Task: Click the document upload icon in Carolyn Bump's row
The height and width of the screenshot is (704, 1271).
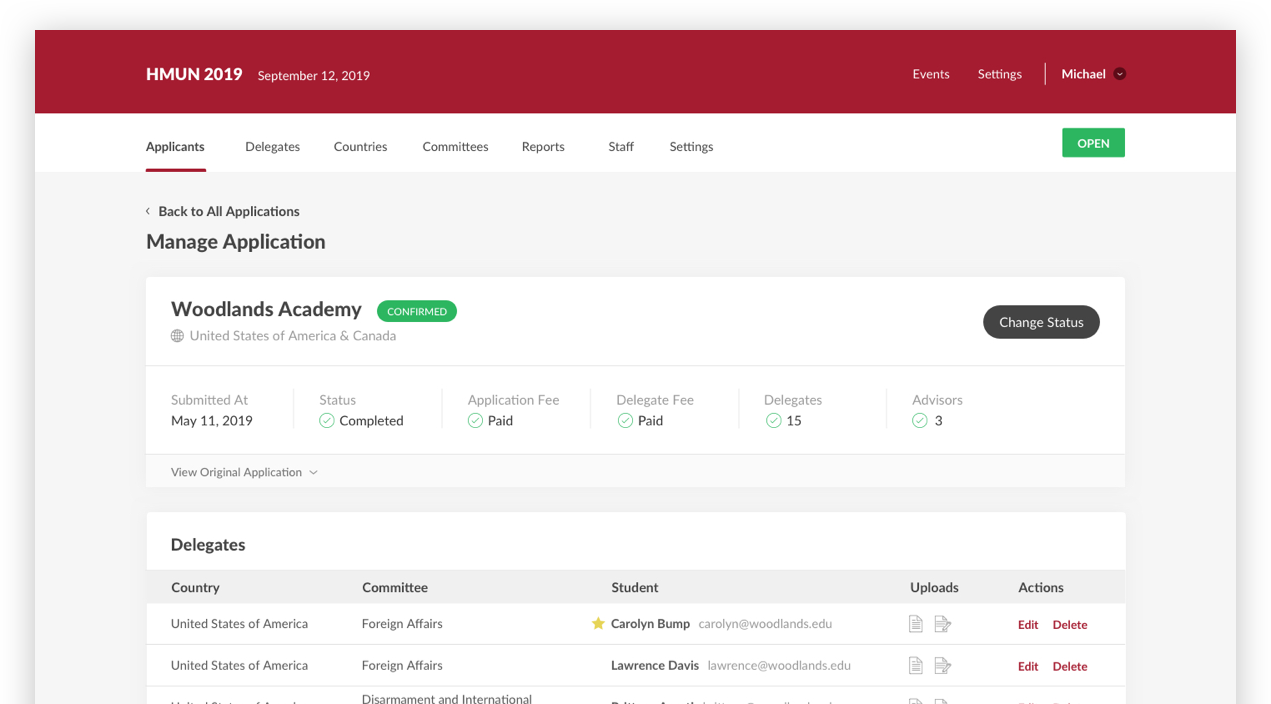Action: coord(915,622)
